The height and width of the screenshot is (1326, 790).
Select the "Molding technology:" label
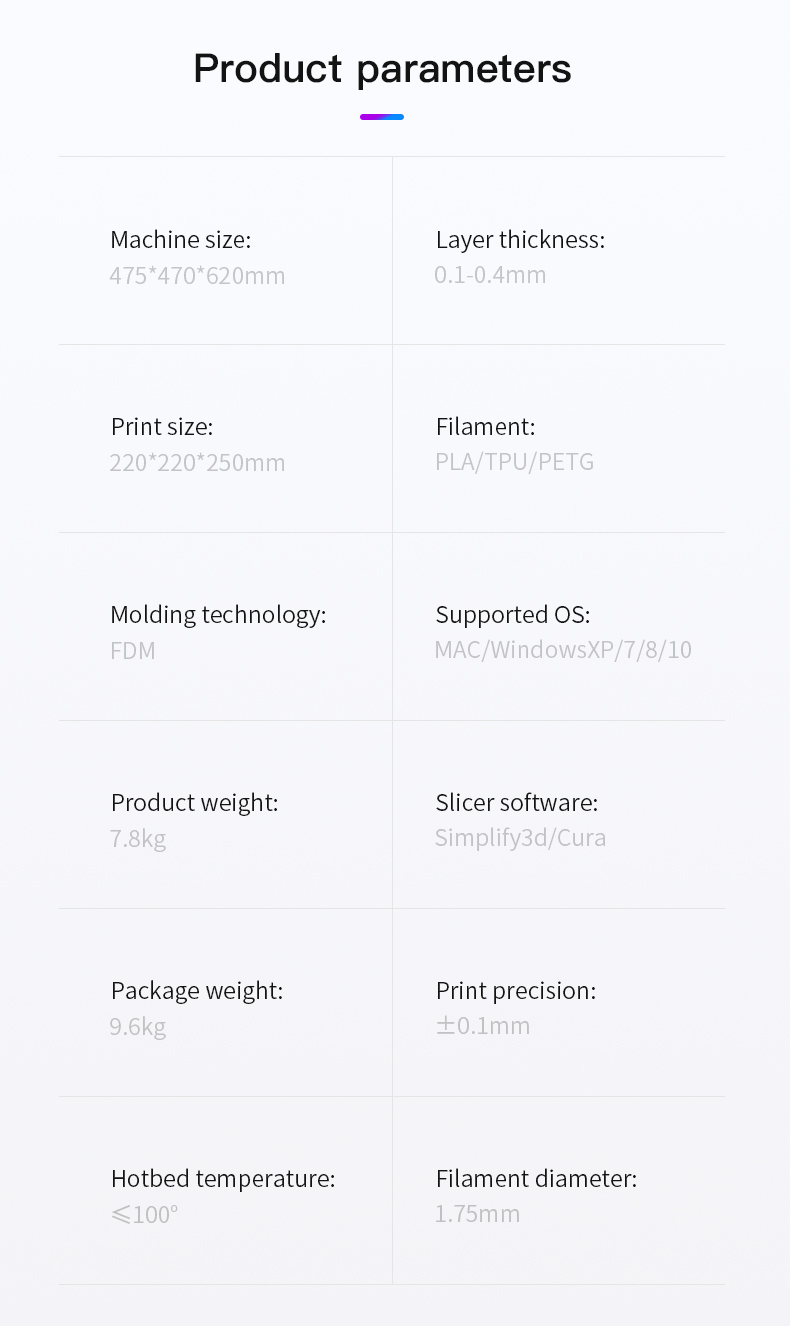pyautogui.click(x=218, y=615)
